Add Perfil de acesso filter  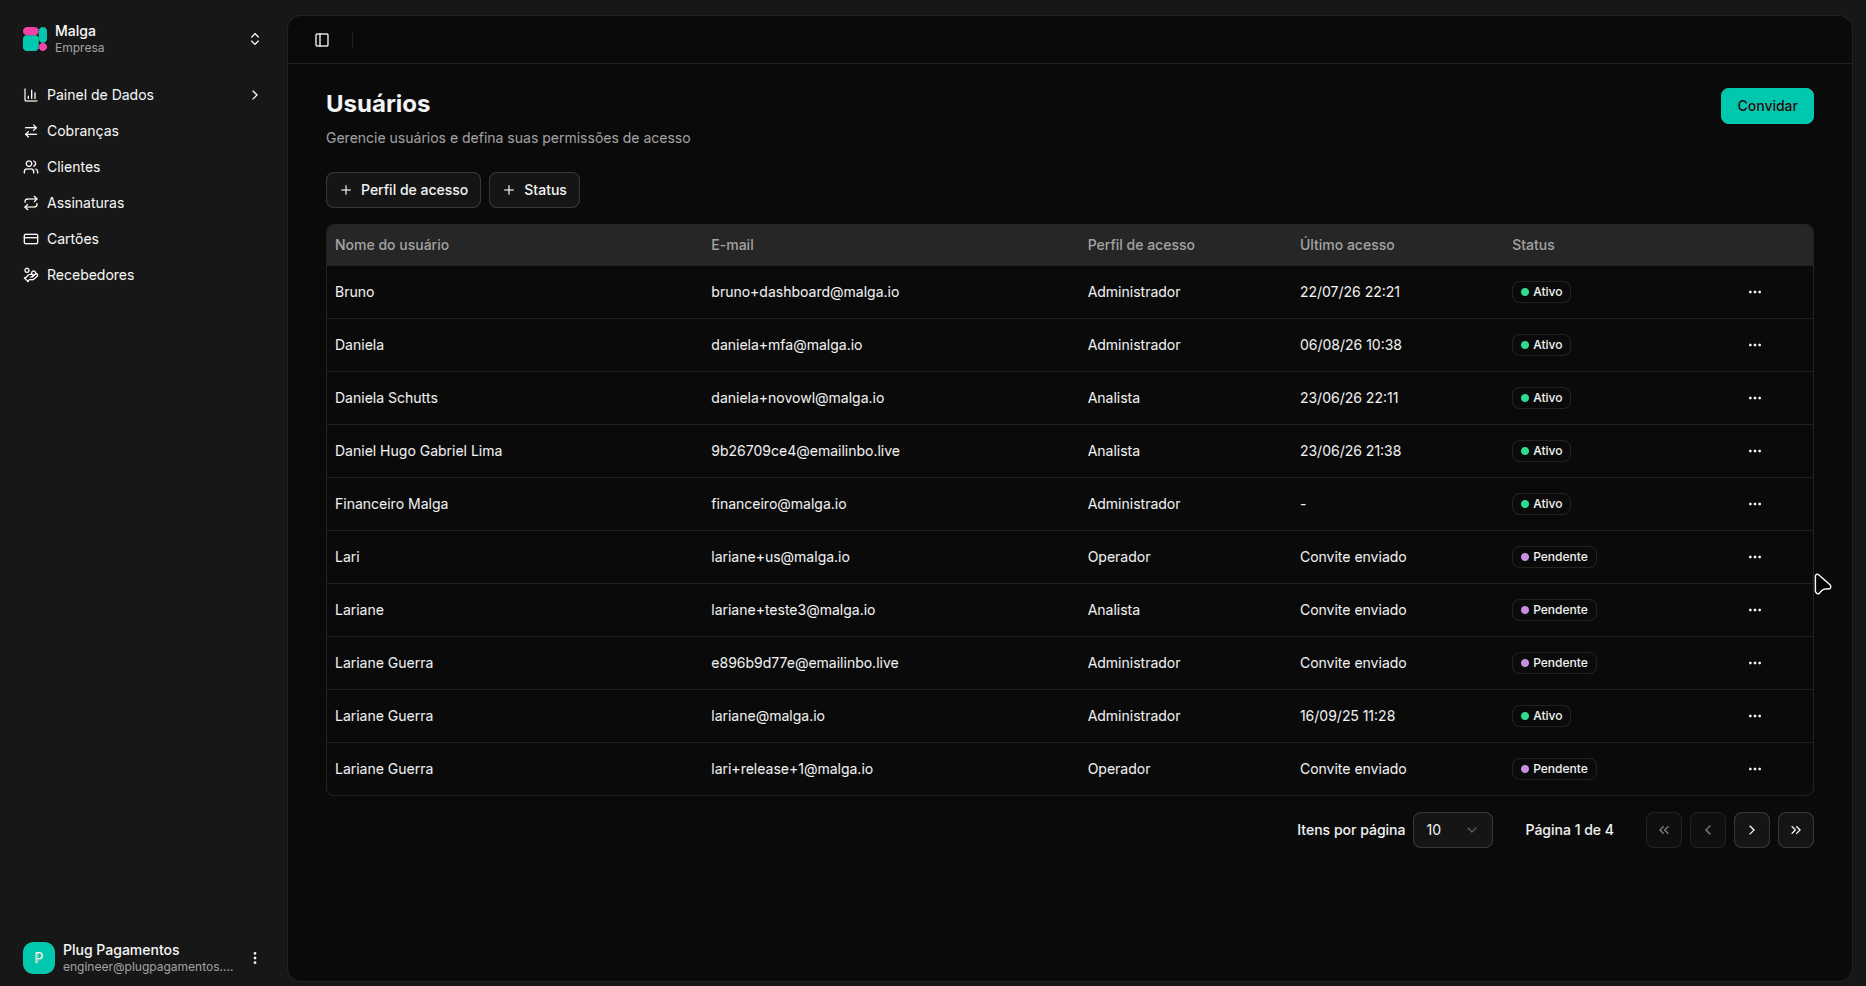(403, 190)
